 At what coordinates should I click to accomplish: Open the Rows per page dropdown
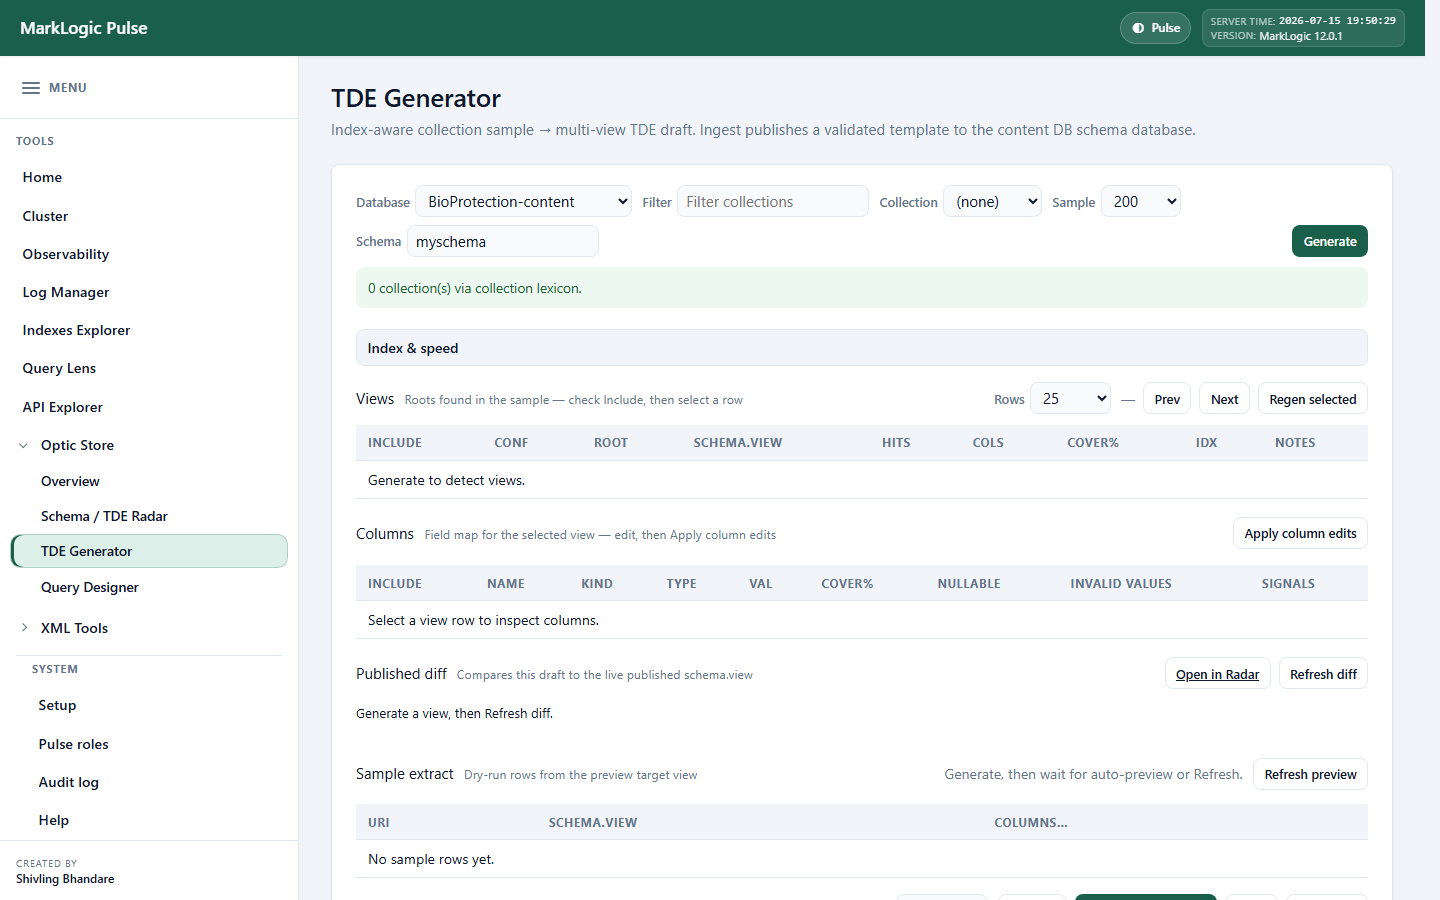pos(1070,398)
